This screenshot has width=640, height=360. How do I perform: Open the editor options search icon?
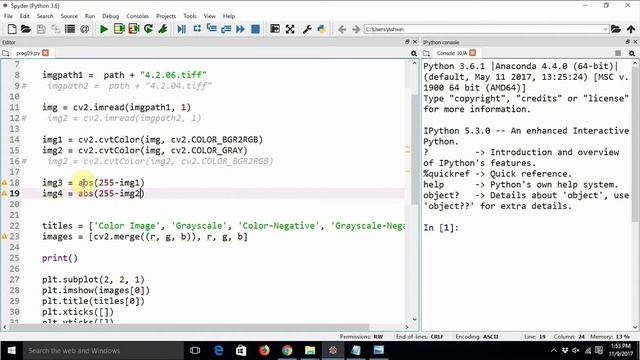pos(414,53)
